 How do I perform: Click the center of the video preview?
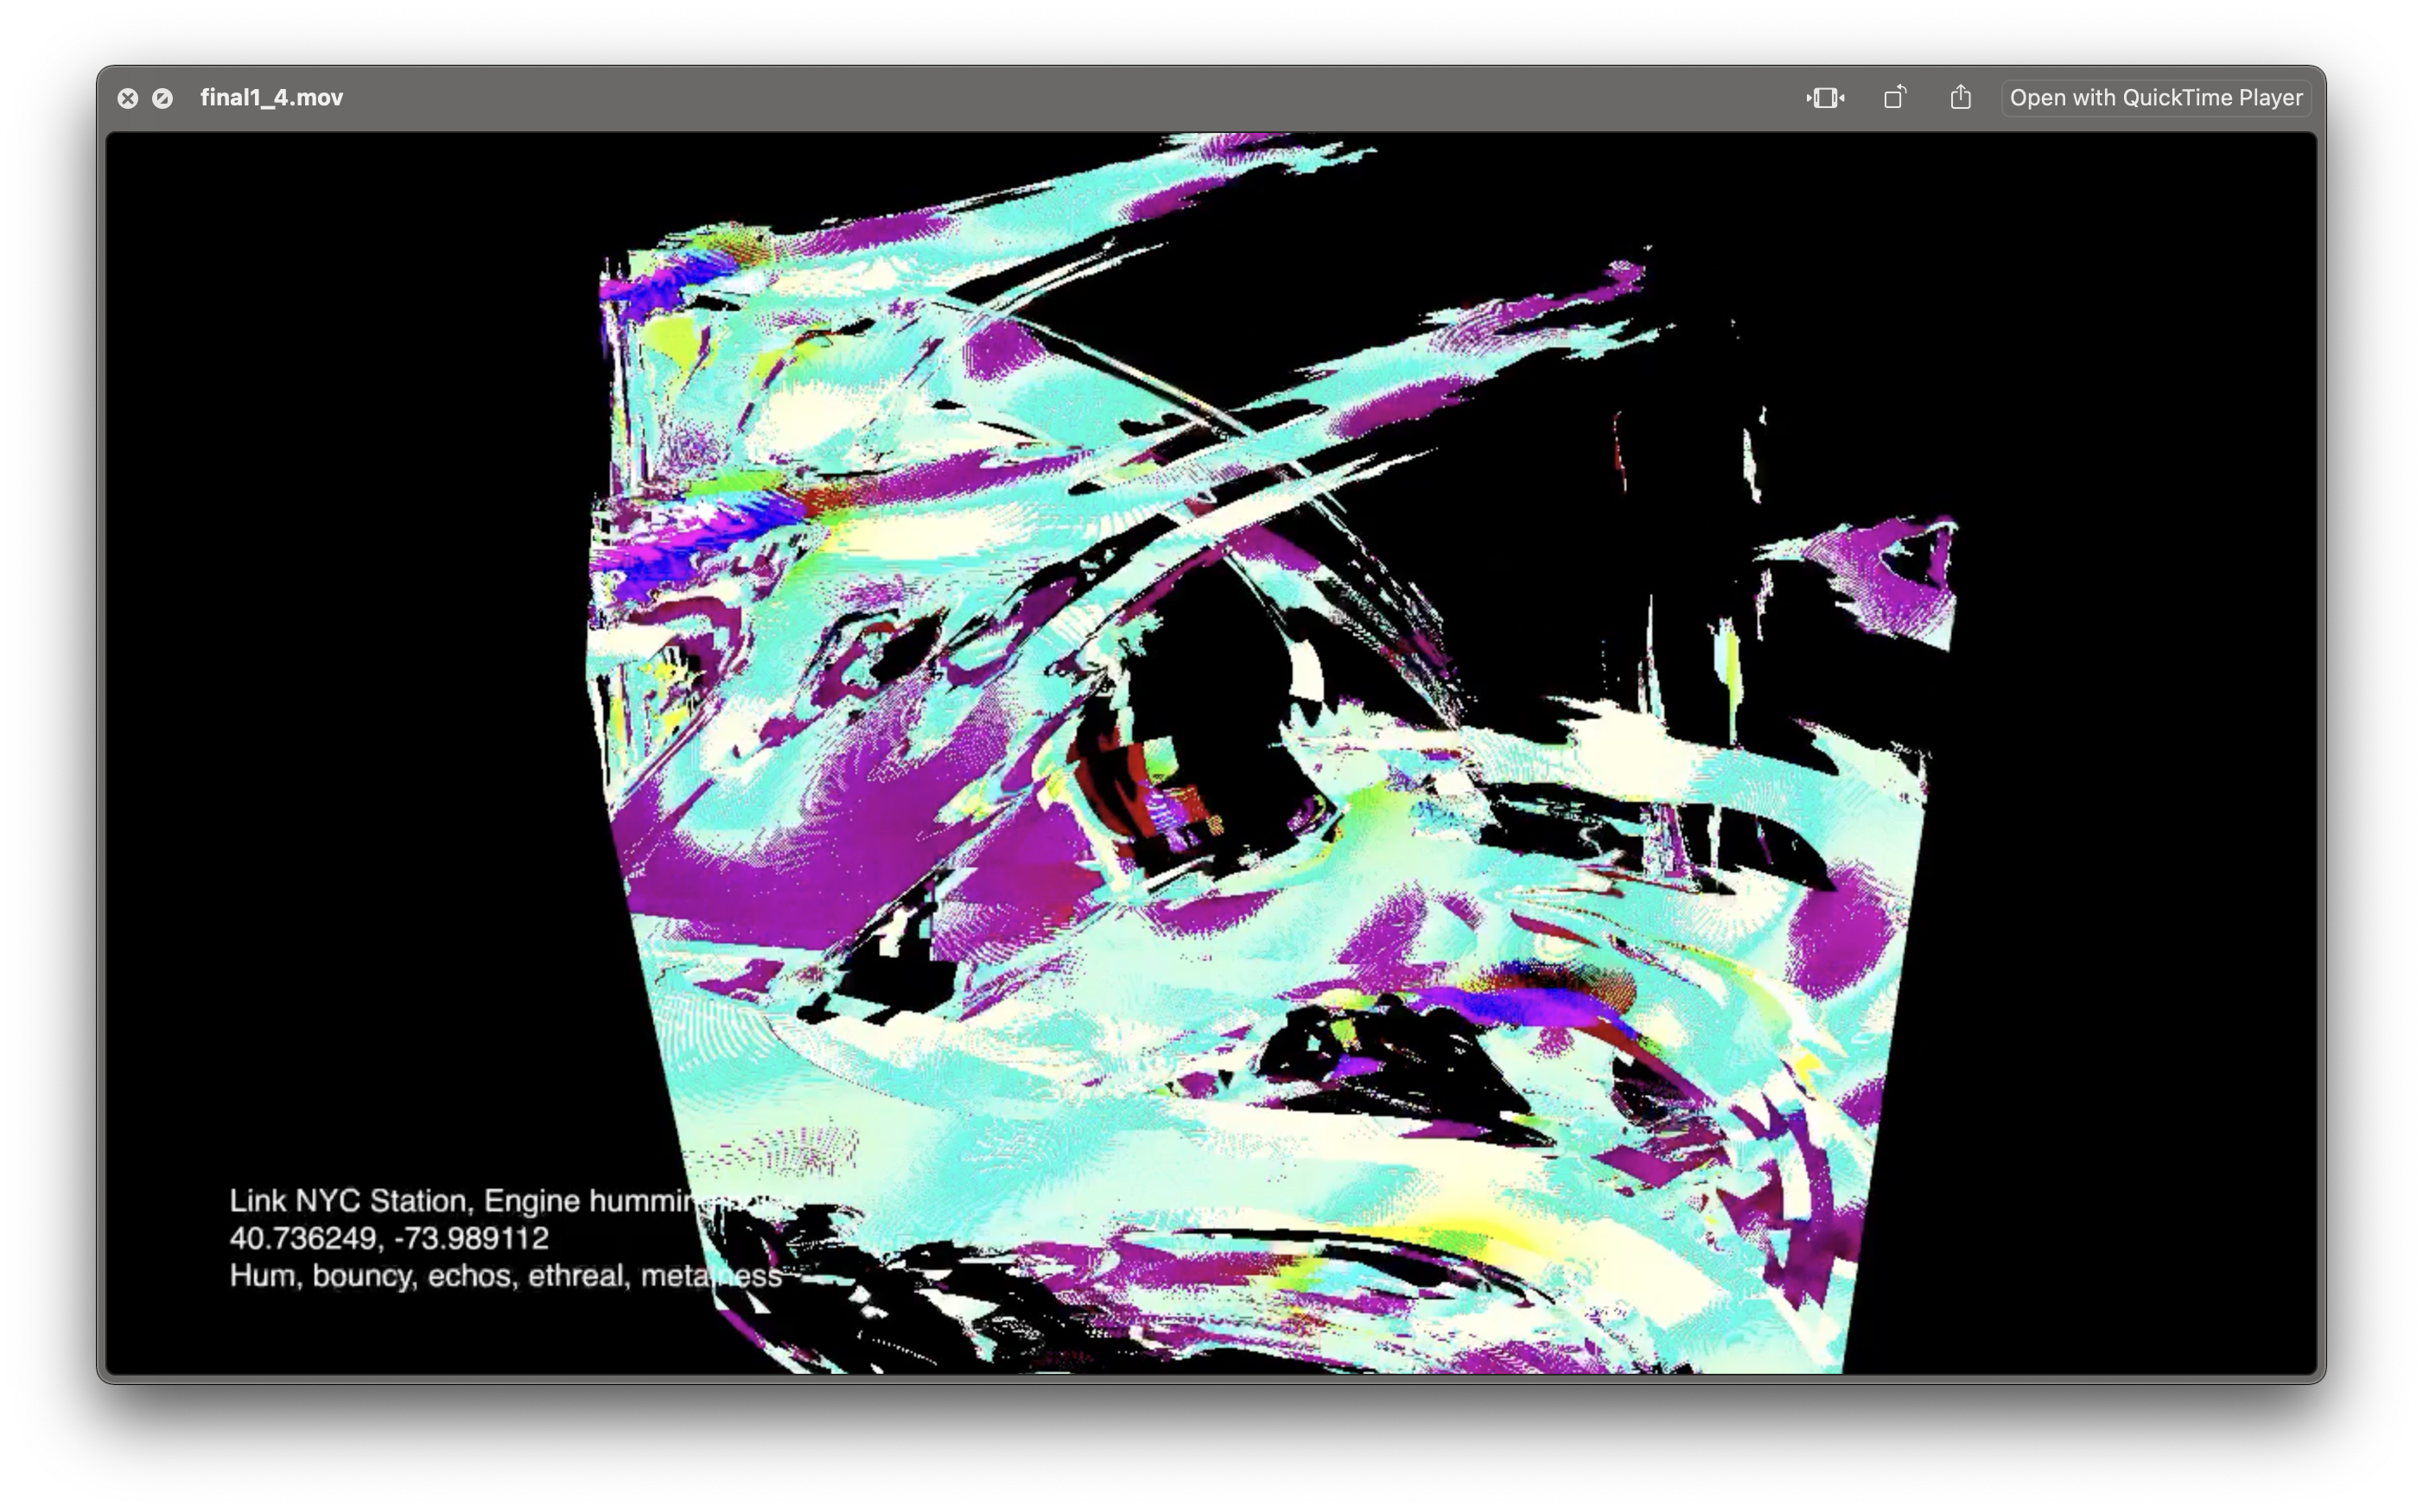coord(1211,752)
